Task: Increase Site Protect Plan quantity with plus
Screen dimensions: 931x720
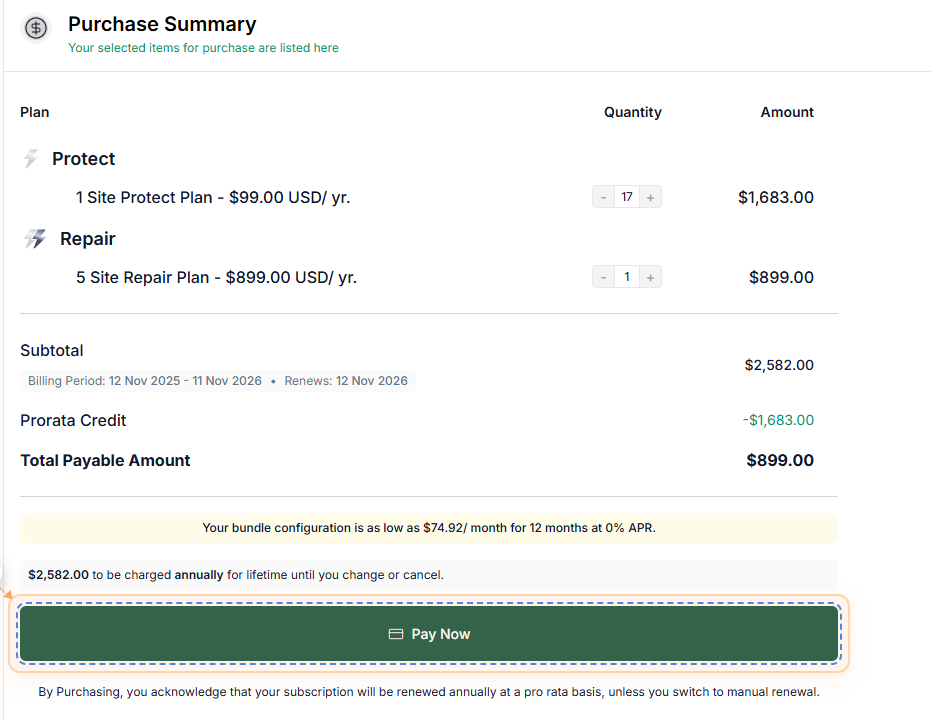Action: pos(651,197)
